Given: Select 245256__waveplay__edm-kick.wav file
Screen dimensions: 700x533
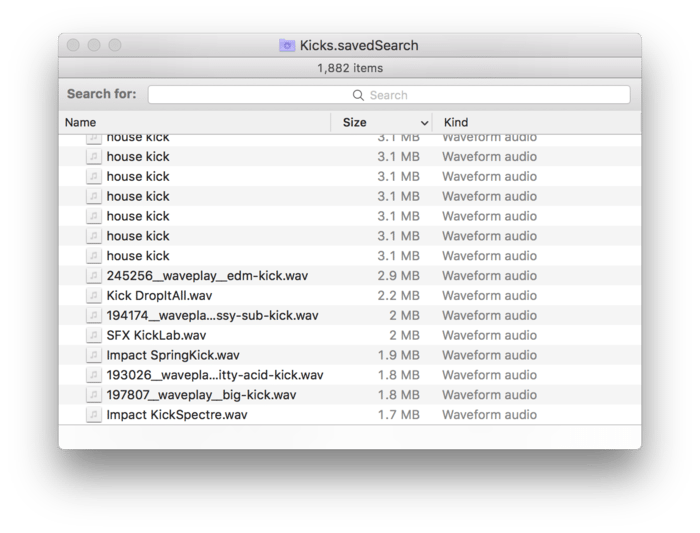Looking at the screenshot, I should tap(350, 275).
